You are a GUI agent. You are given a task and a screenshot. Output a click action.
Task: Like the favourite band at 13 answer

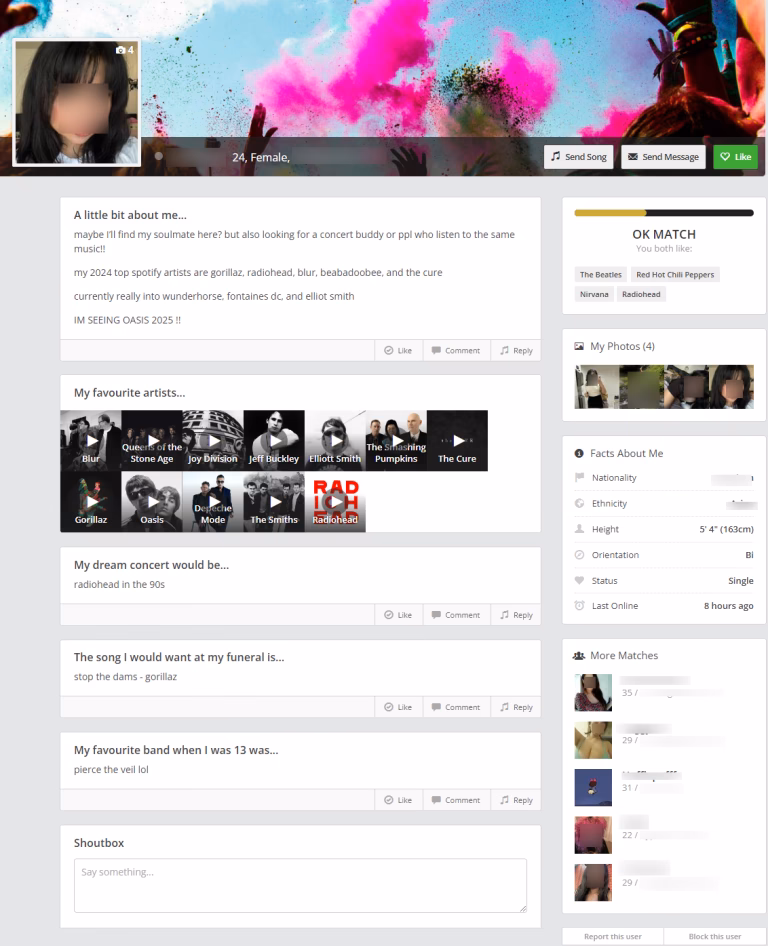[x=398, y=800]
